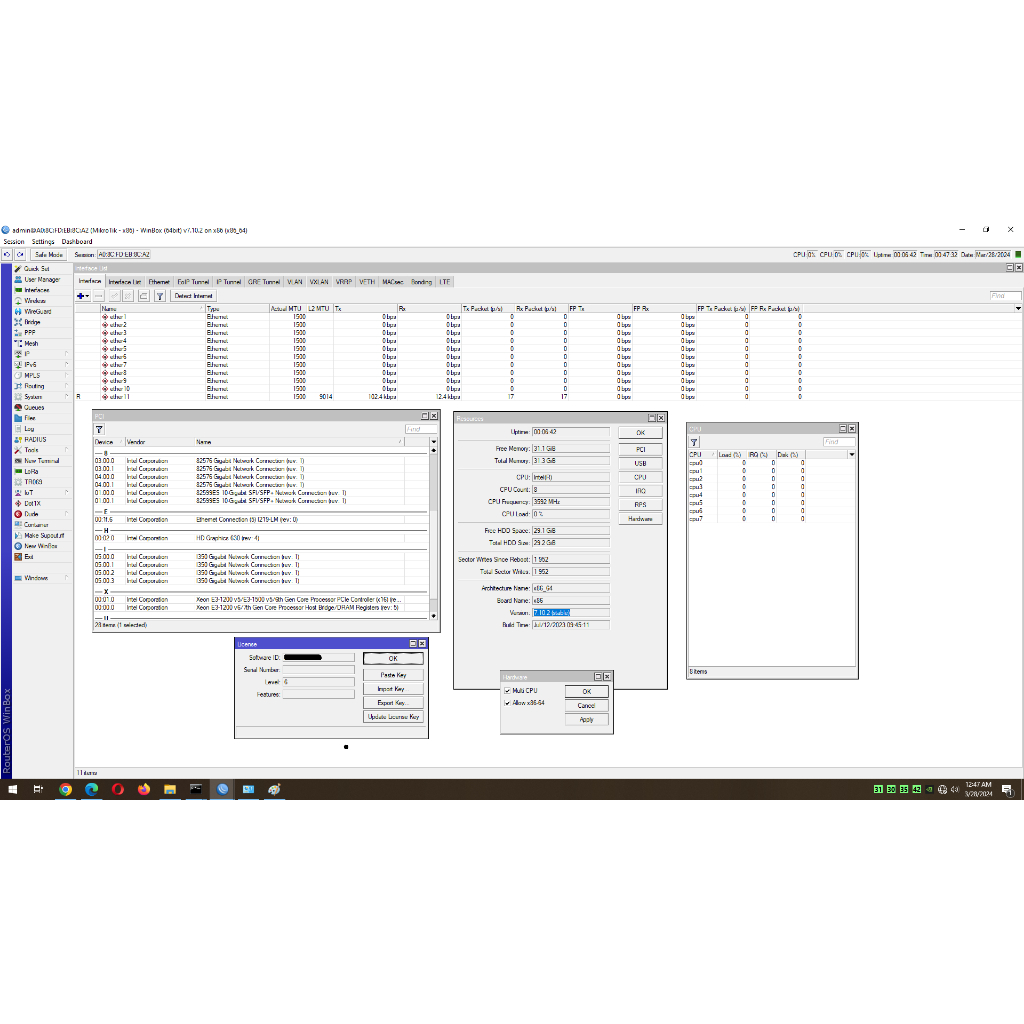Click the filter funnel in Interface List
This screenshot has height=1024, width=1024.
click(x=158, y=296)
